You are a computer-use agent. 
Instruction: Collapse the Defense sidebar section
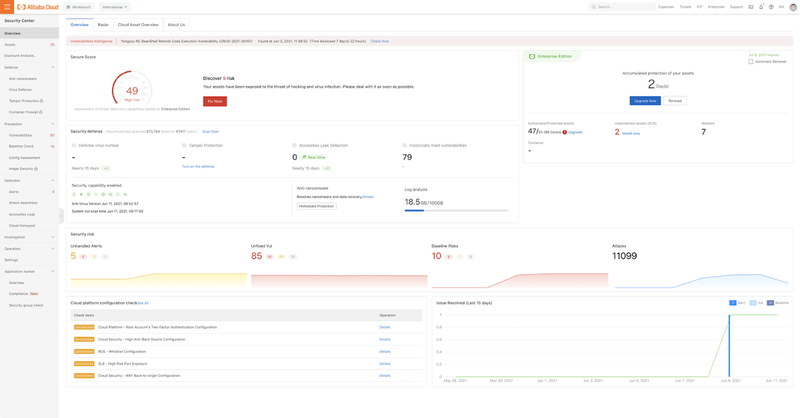click(x=53, y=67)
